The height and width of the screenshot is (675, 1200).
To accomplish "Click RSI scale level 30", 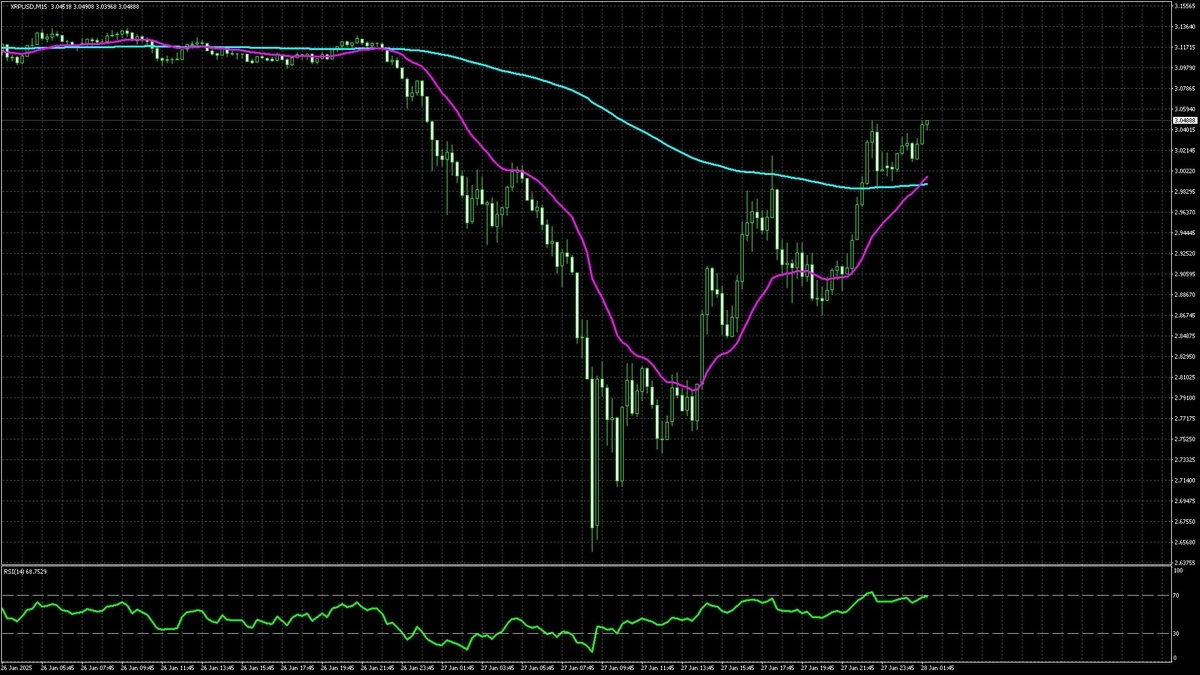I will click(x=1176, y=633).
